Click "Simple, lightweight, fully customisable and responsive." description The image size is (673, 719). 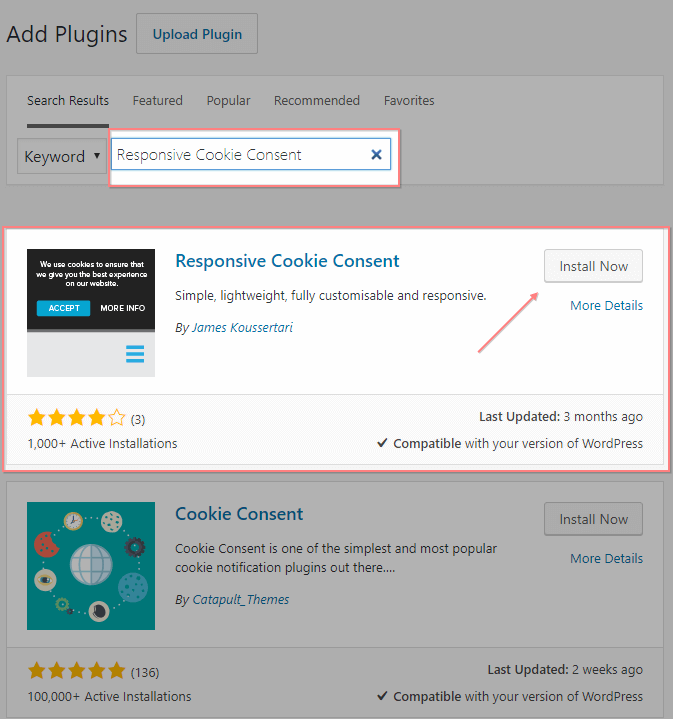(x=331, y=296)
